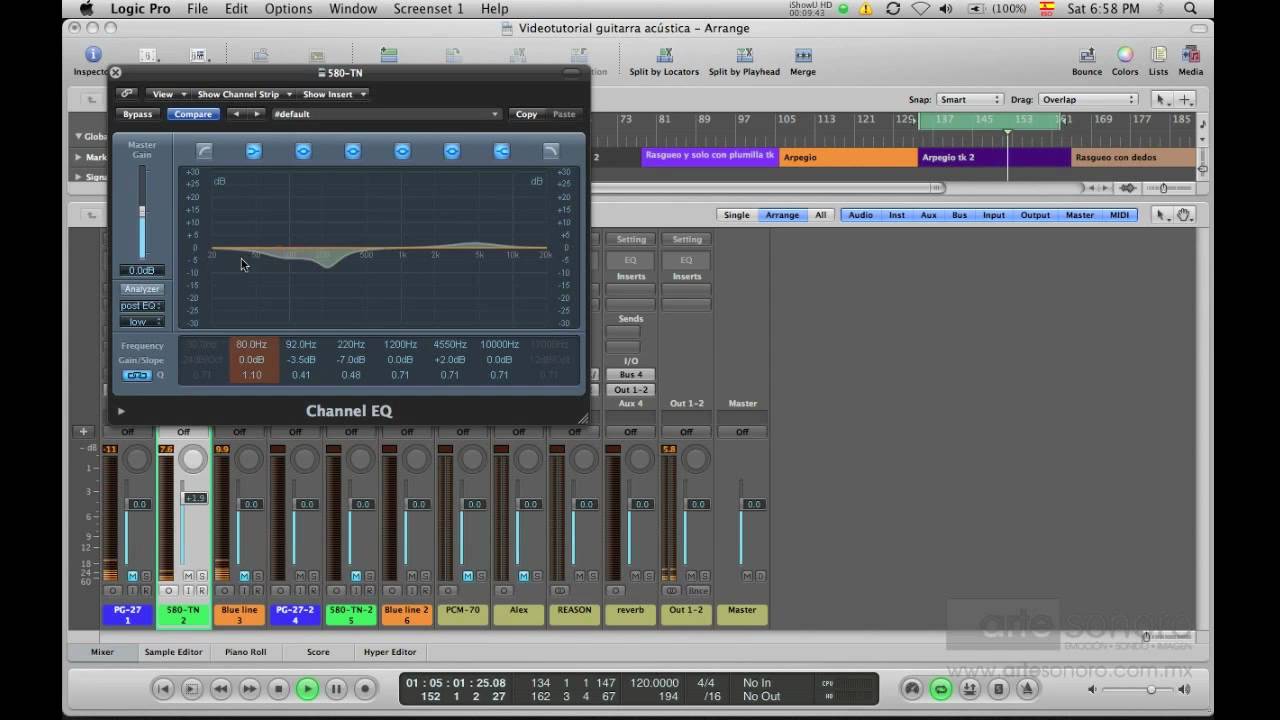Adjust the Master Gain slider in Channel EQ
The height and width of the screenshot is (720, 1280).
tap(142, 213)
